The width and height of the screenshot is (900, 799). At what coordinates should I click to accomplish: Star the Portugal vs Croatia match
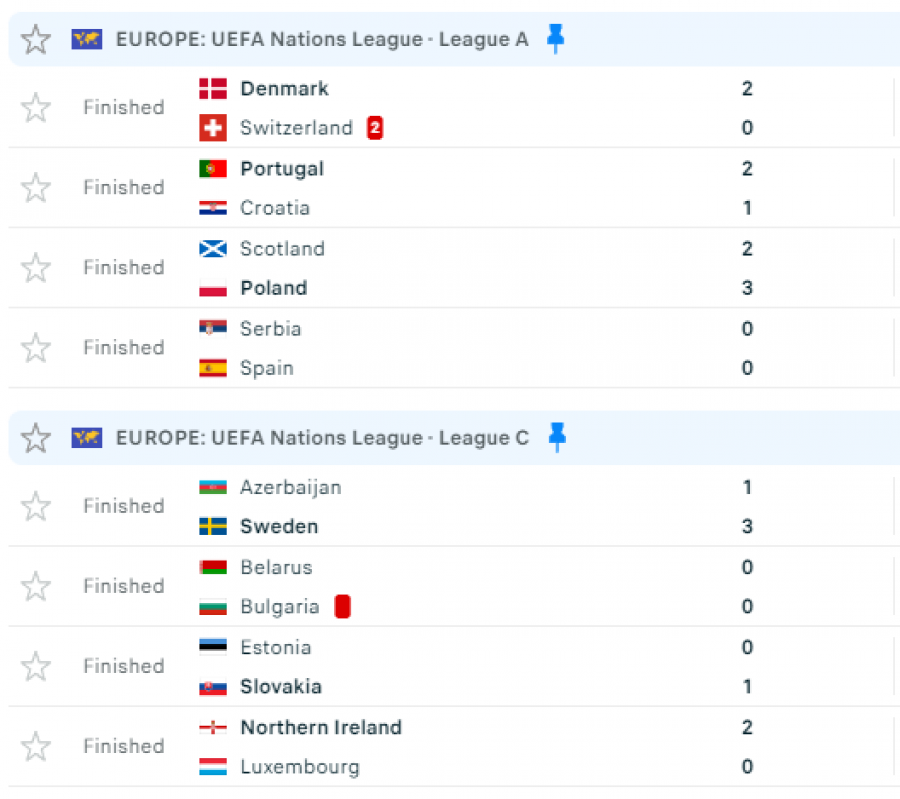pos(36,188)
